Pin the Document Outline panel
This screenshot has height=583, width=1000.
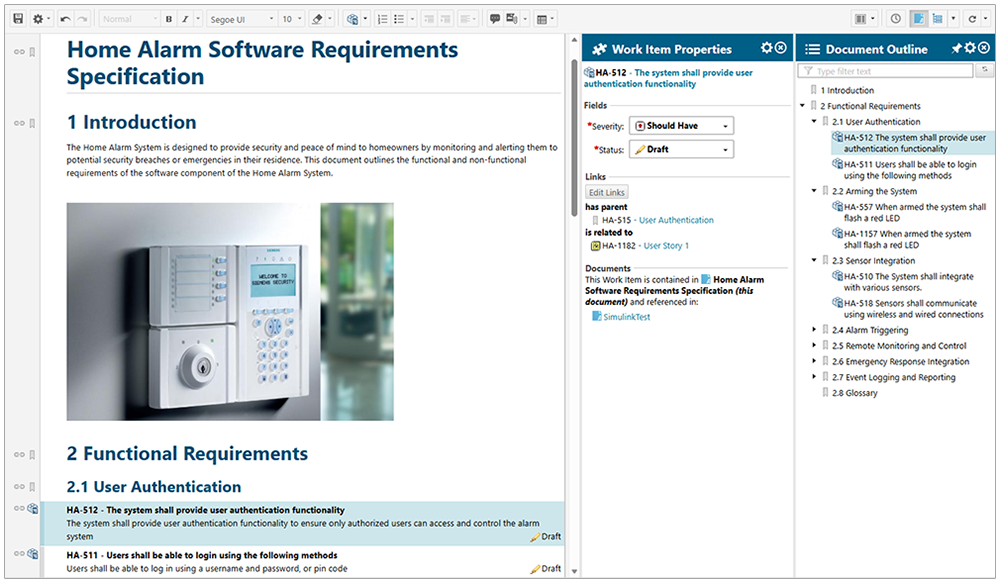click(x=957, y=48)
